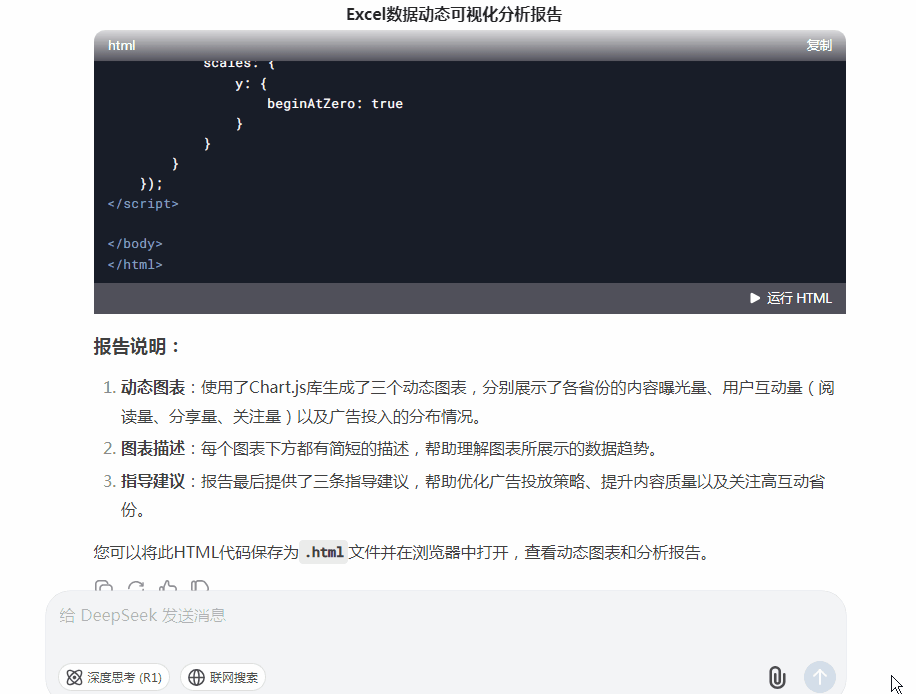Viewport: 916px width, 694px height.
Task: Toggle DeepThink (R1) mode
Action: tap(114, 677)
